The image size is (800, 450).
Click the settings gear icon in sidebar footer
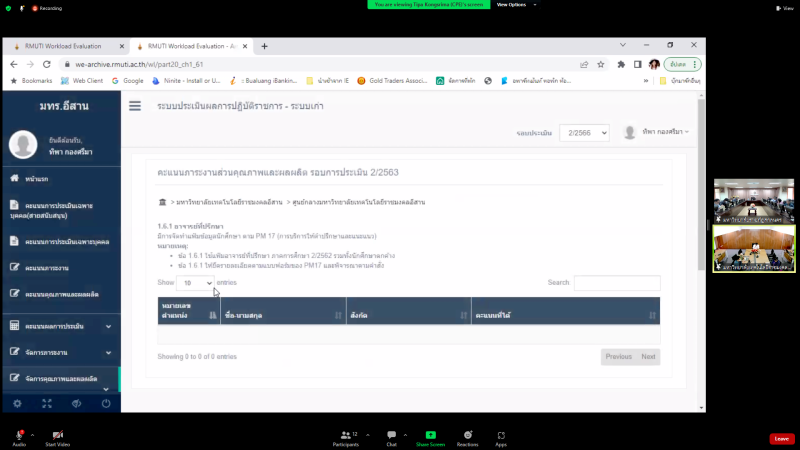click(17, 403)
